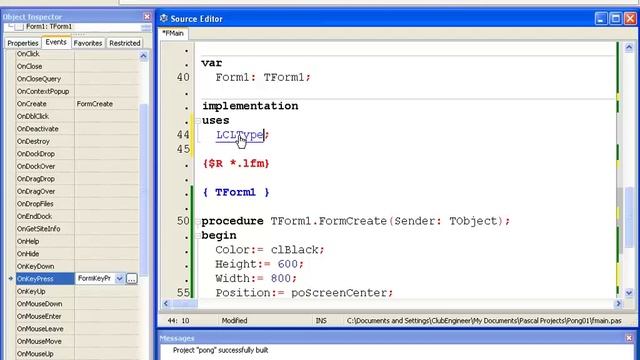
Task: Open the Favorites tab
Action: (x=88, y=43)
